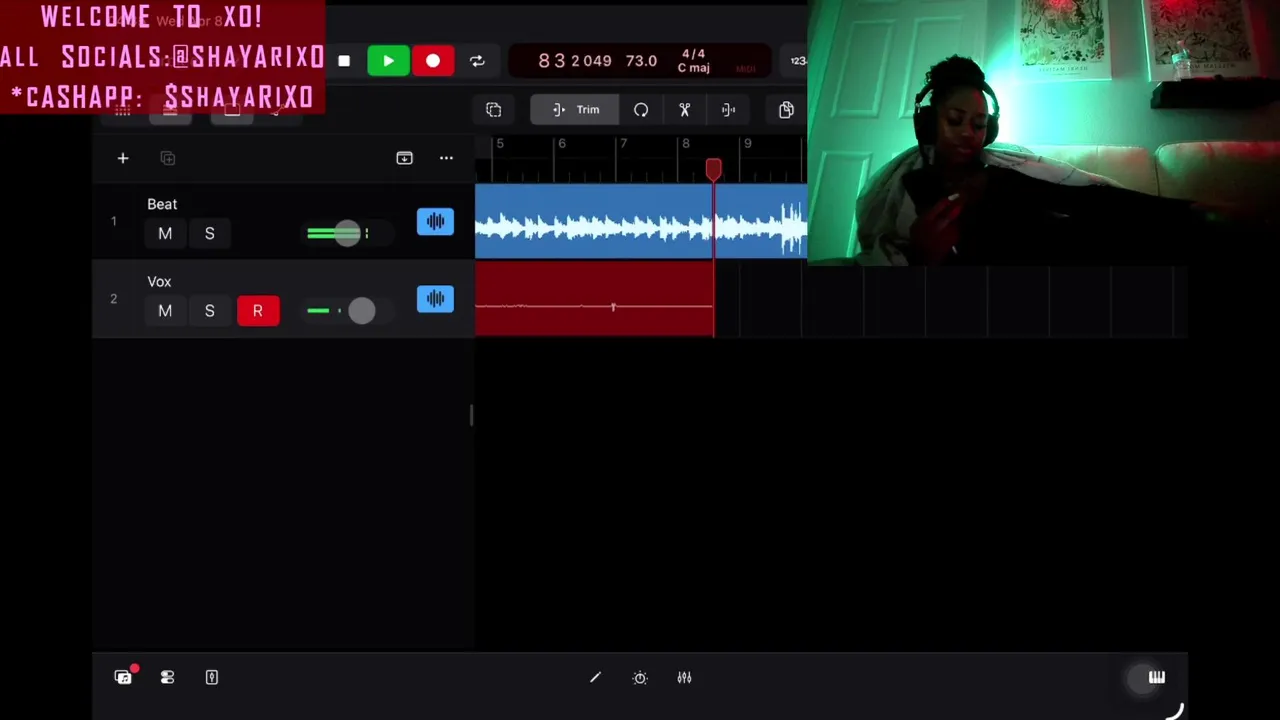The height and width of the screenshot is (720, 1280).
Task: Start playback with the green play button
Action: 388,61
